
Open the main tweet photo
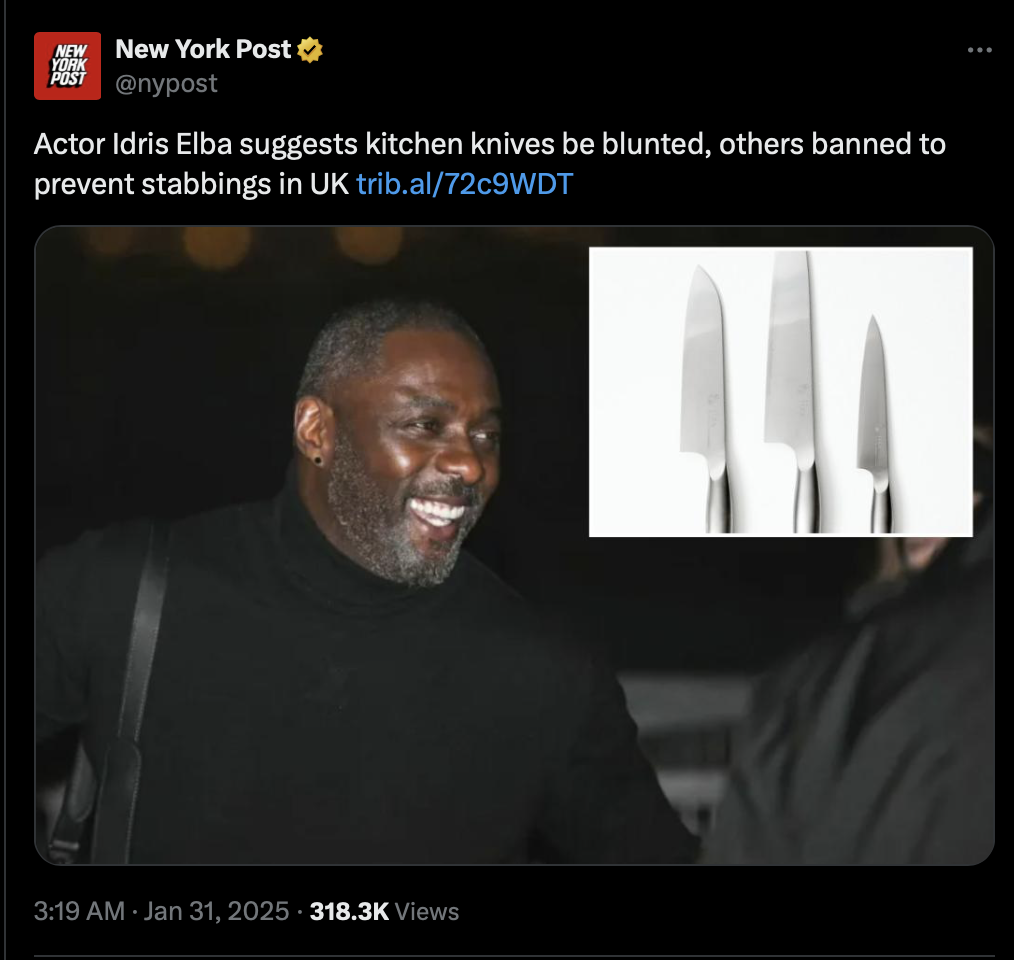click(514, 545)
